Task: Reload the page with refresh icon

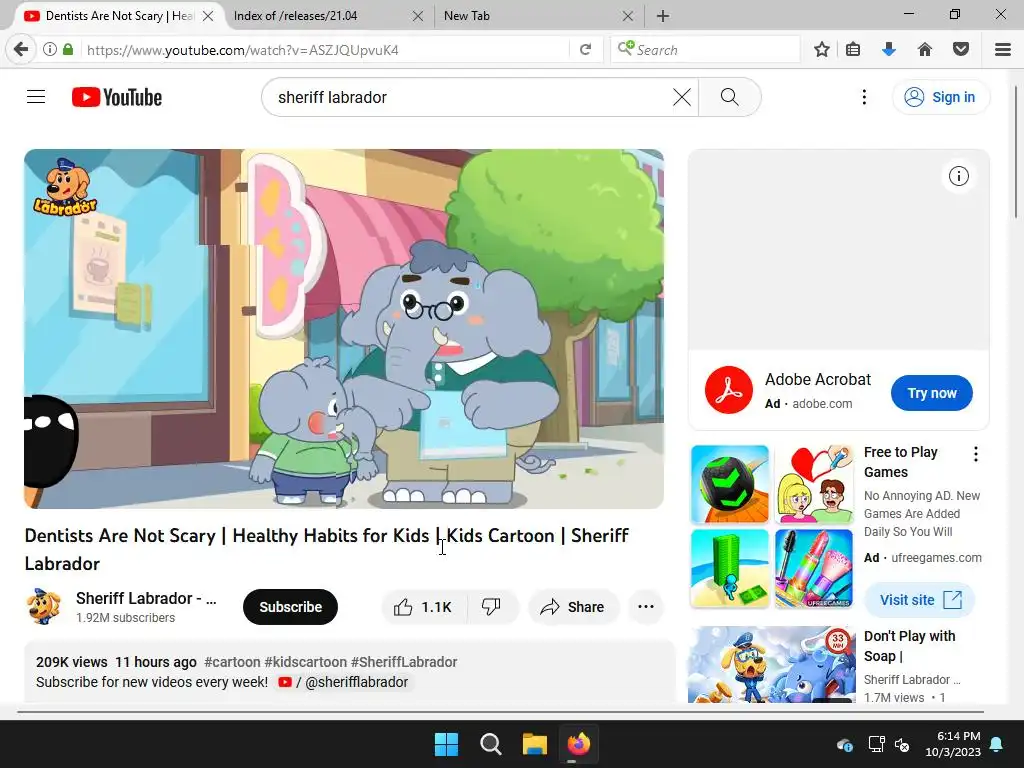Action: click(x=586, y=50)
